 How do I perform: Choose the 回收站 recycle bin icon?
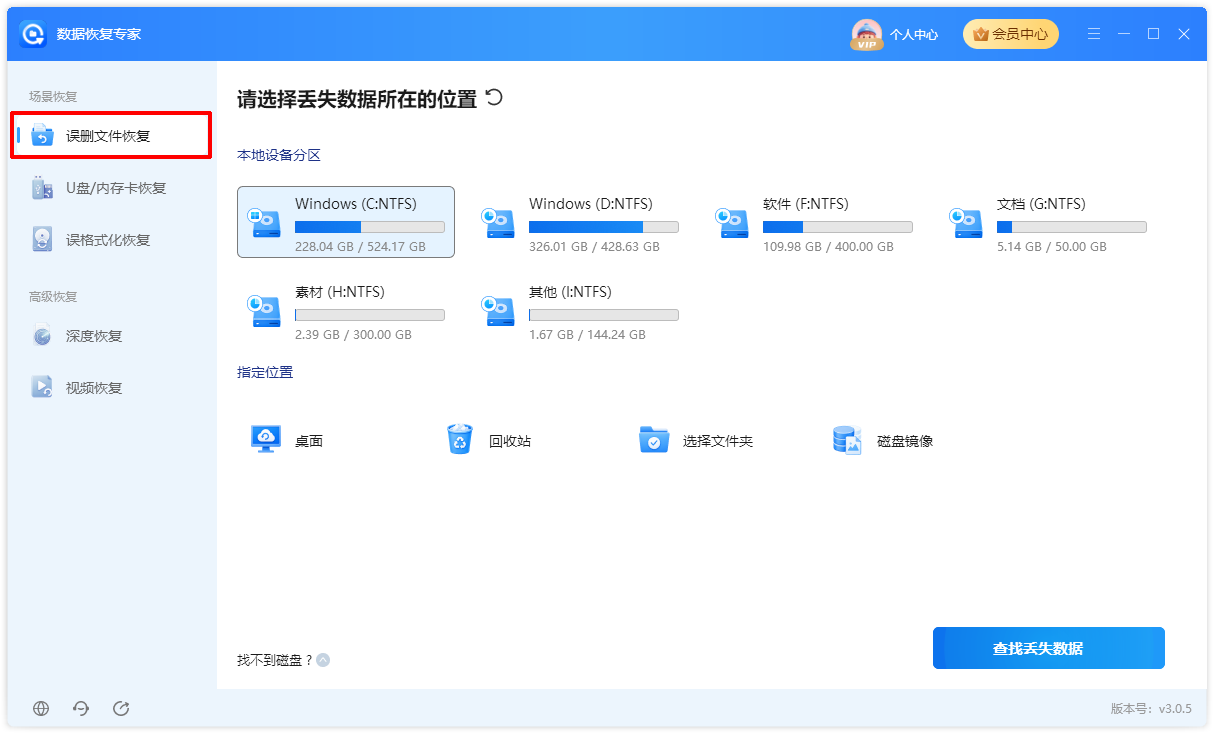point(460,440)
